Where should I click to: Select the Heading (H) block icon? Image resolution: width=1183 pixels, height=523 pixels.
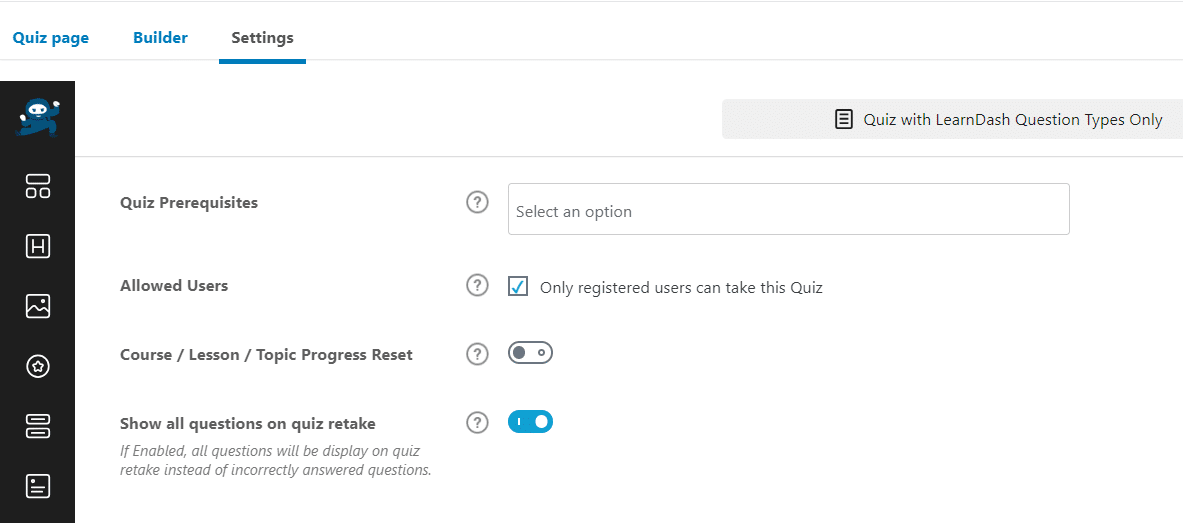(x=38, y=246)
